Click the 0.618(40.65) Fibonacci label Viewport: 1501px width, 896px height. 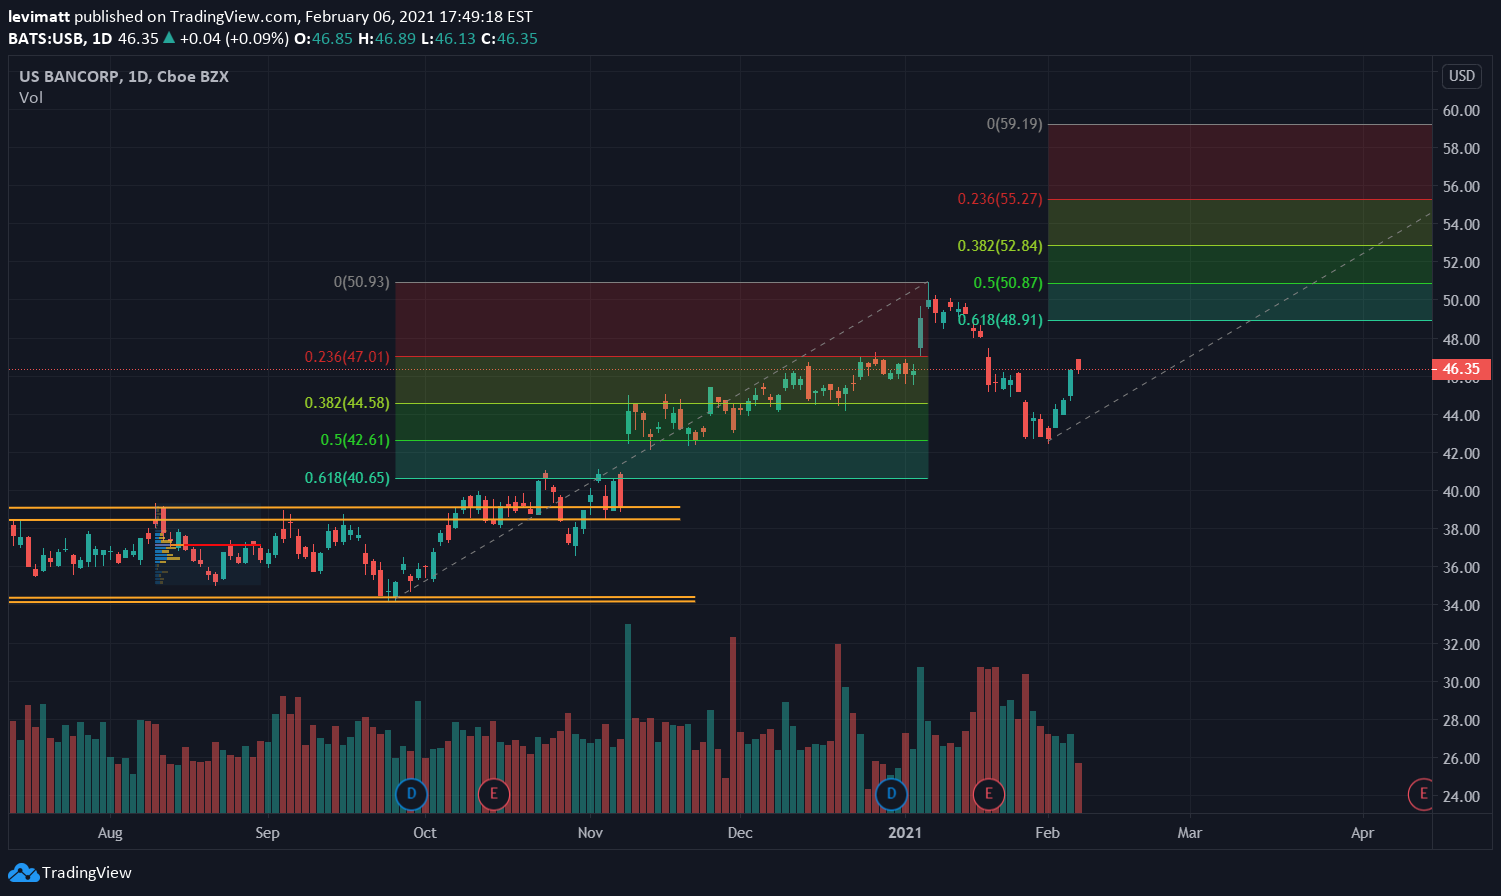pos(348,478)
